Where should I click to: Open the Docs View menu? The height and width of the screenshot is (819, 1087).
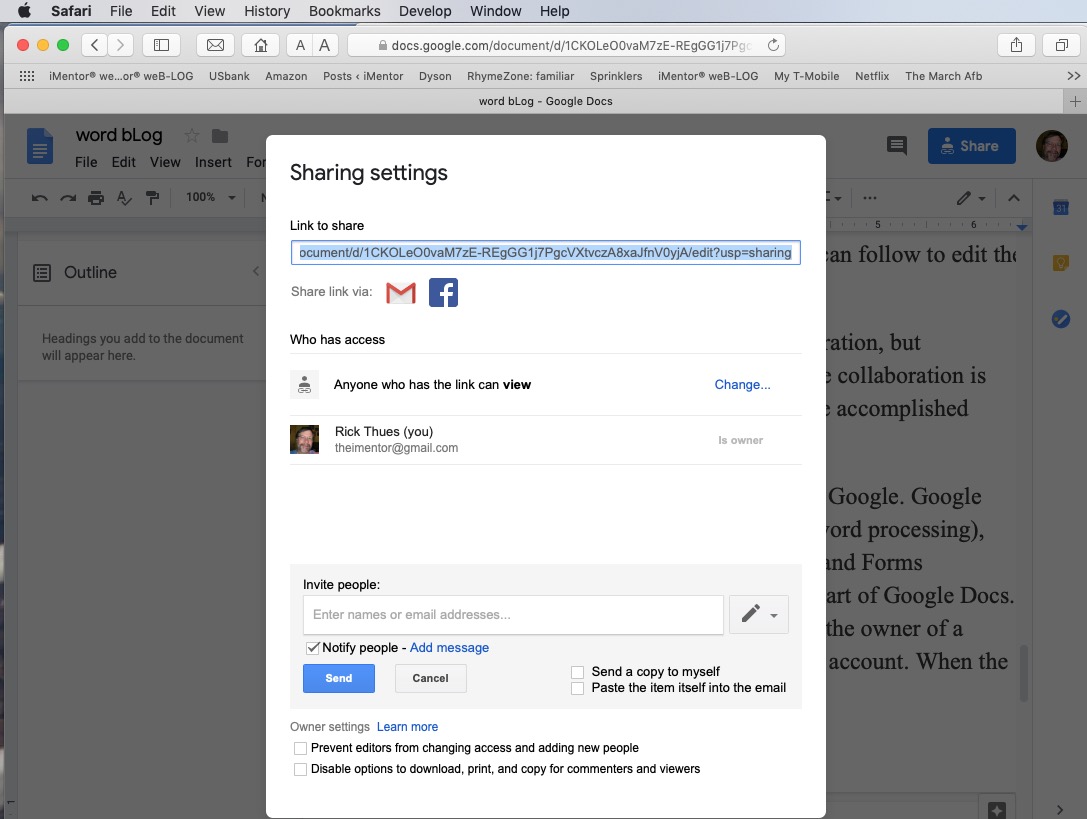click(x=165, y=162)
